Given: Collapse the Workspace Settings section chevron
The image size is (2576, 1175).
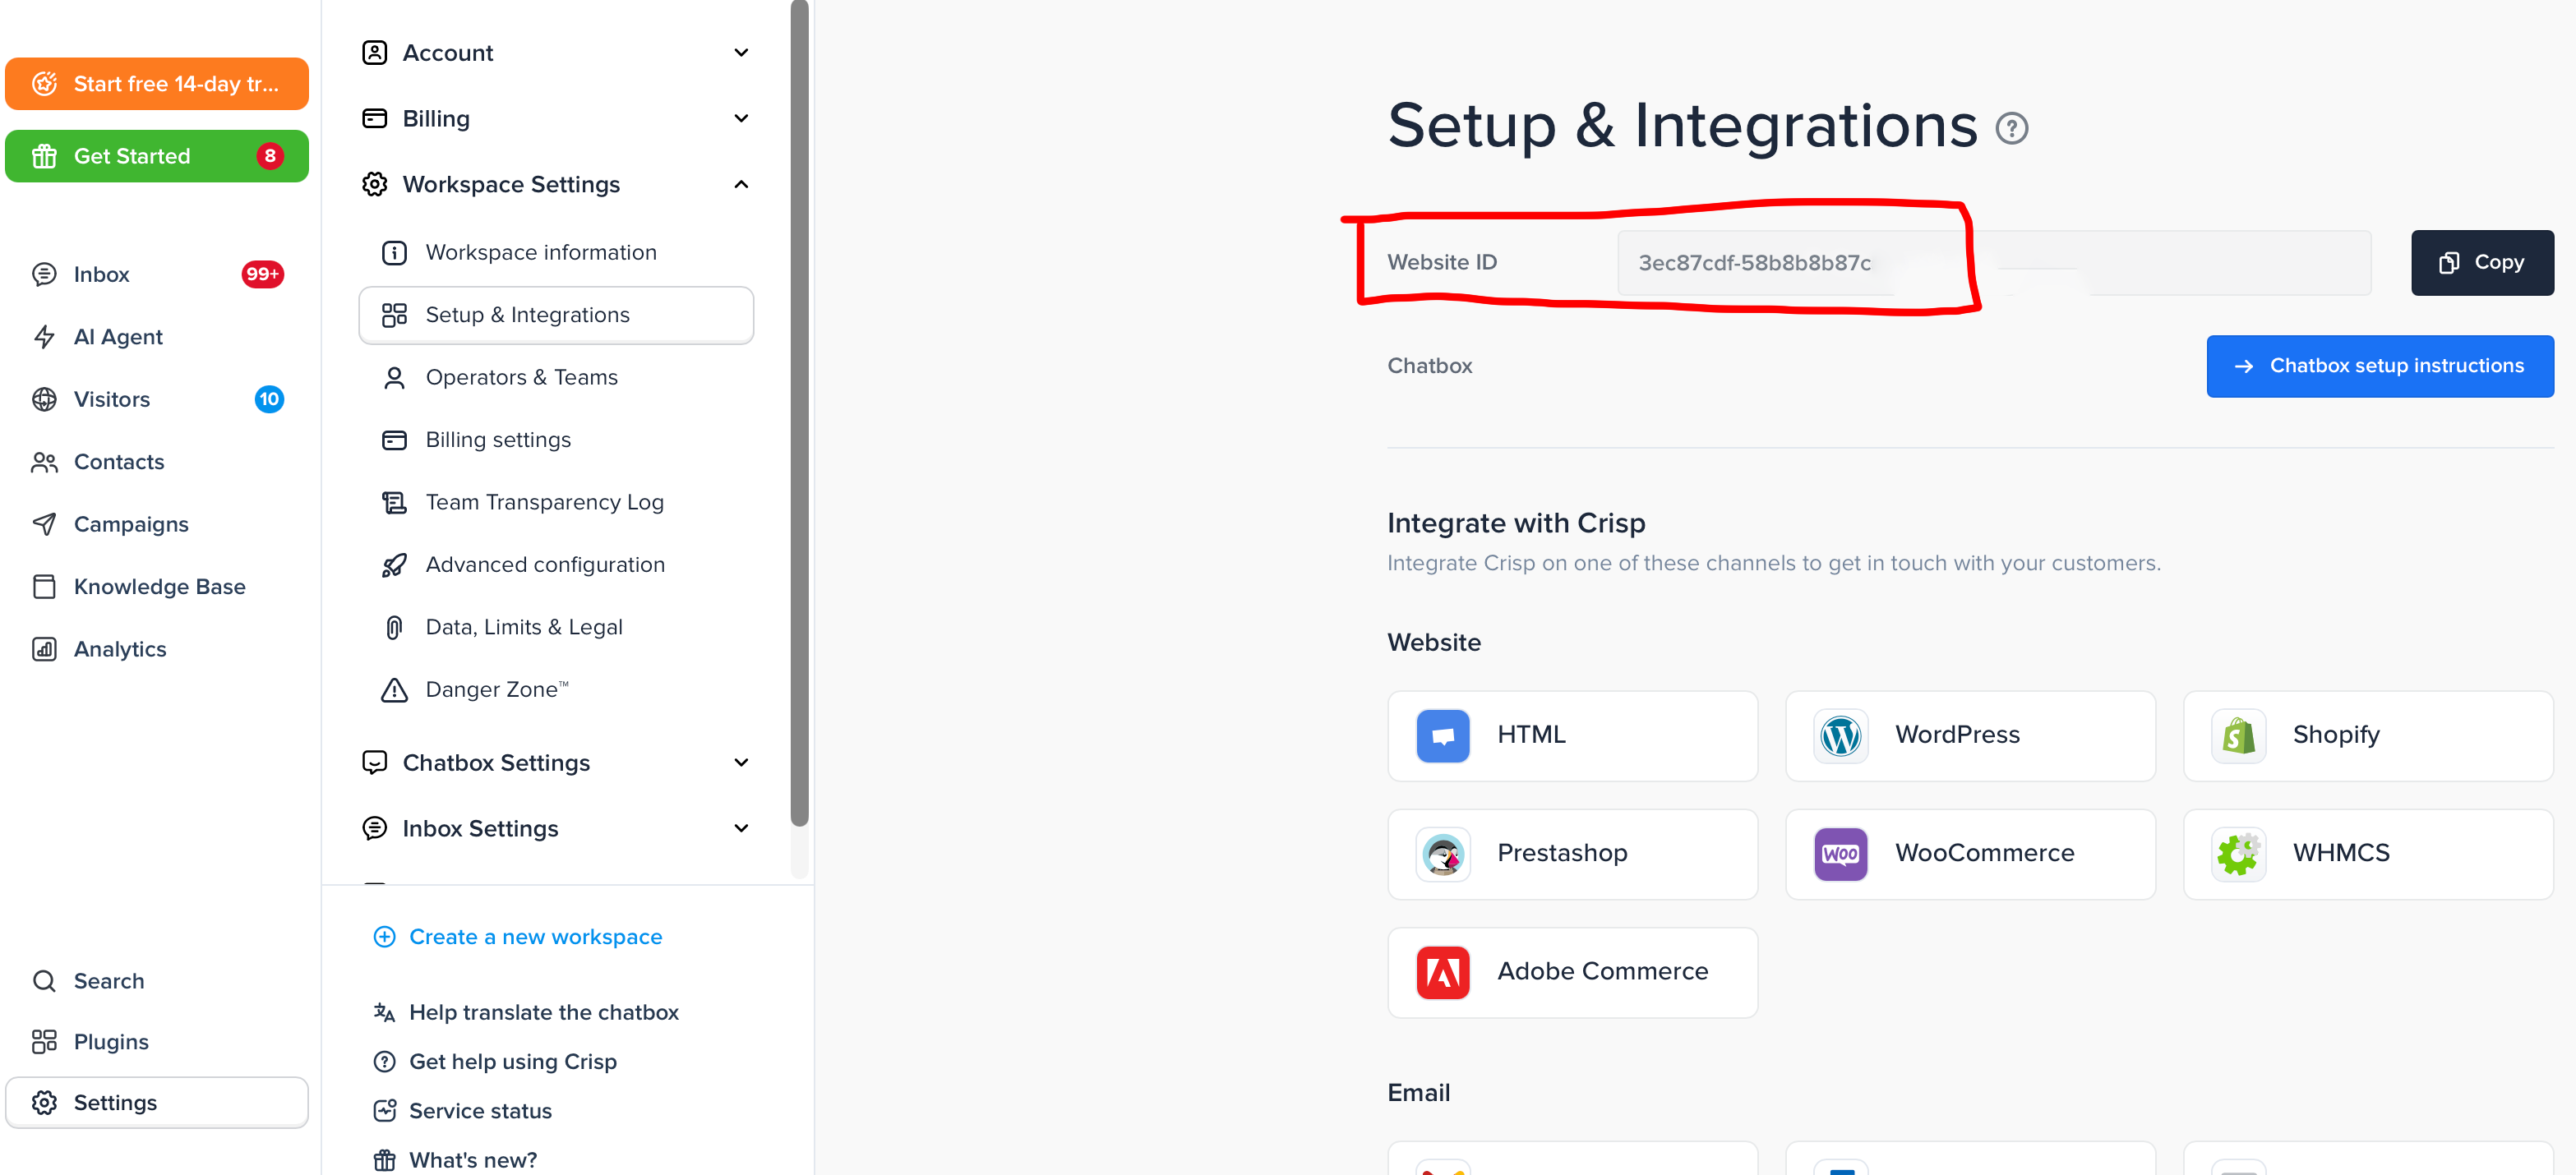Looking at the screenshot, I should coord(741,184).
